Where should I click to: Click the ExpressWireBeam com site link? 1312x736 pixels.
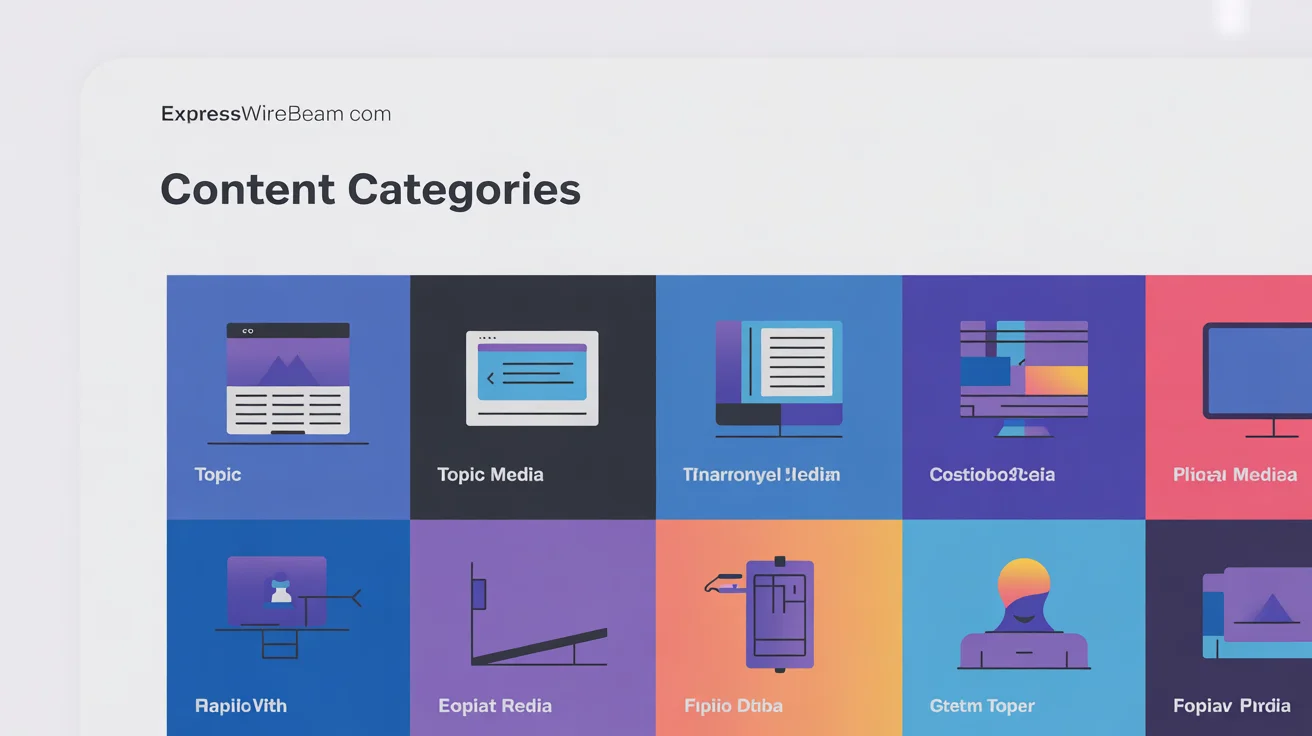point(275,113)
